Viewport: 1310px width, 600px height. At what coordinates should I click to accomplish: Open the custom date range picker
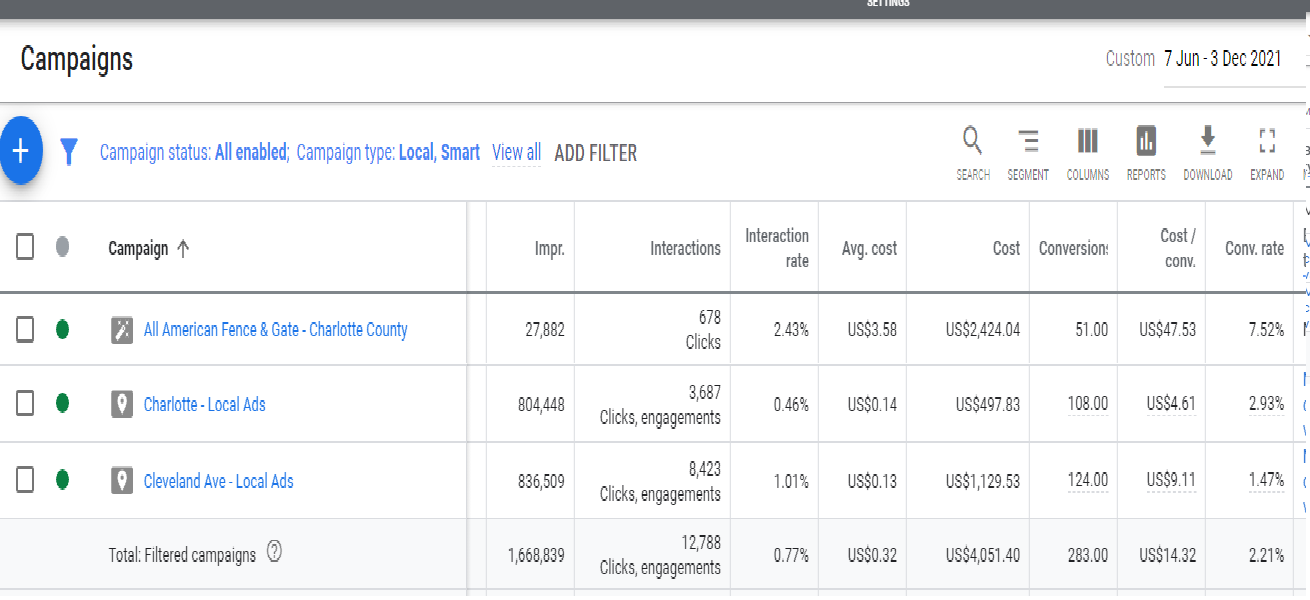coord(1221,59)
